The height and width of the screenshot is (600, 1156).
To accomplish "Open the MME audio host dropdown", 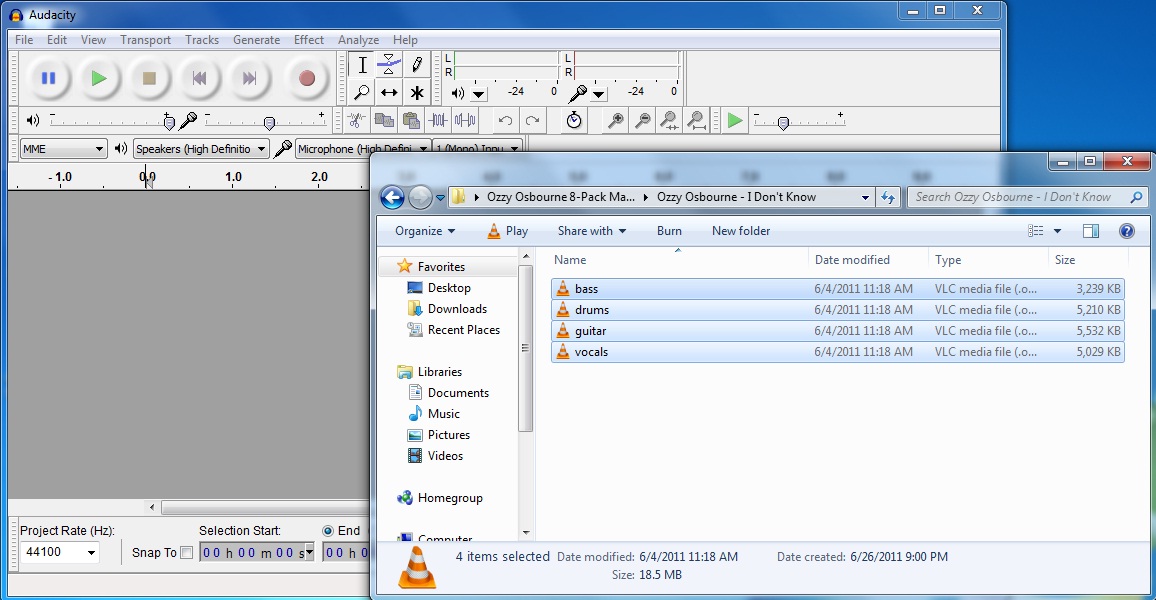I will [64, 149].
